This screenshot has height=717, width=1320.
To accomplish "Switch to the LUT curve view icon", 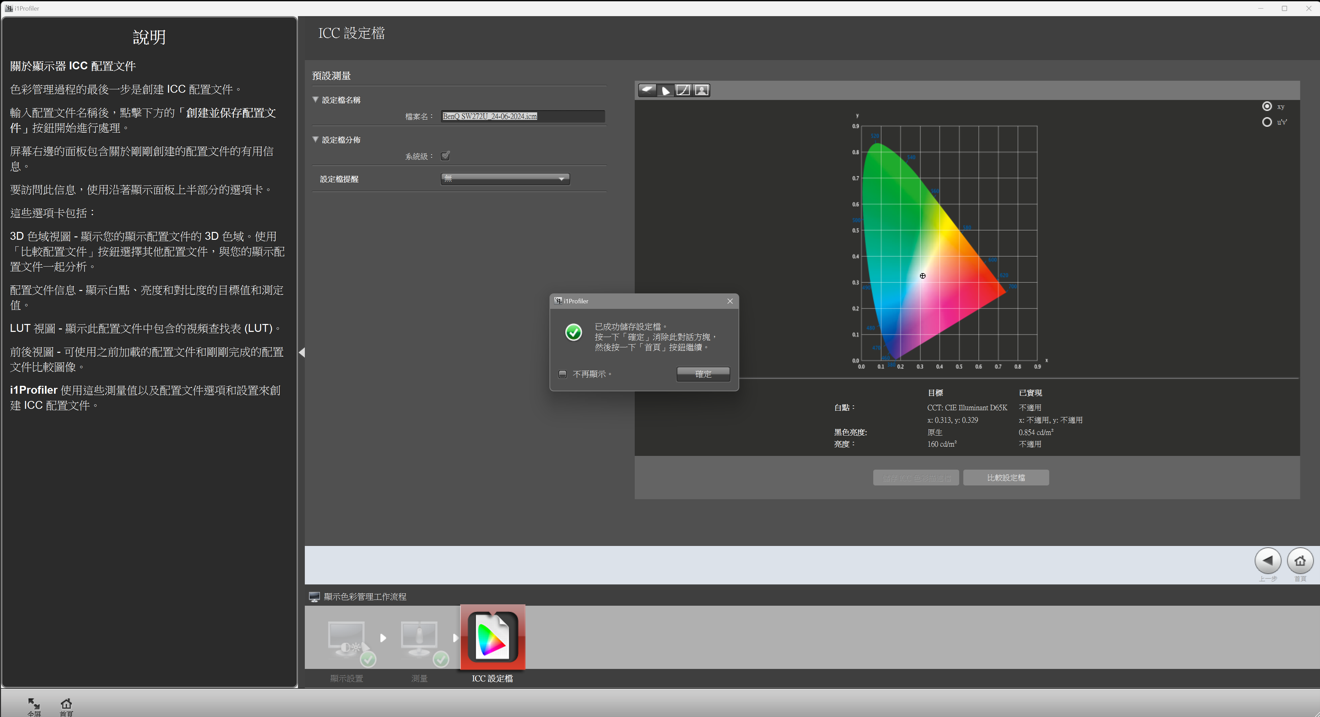I will tap(683, 90).
